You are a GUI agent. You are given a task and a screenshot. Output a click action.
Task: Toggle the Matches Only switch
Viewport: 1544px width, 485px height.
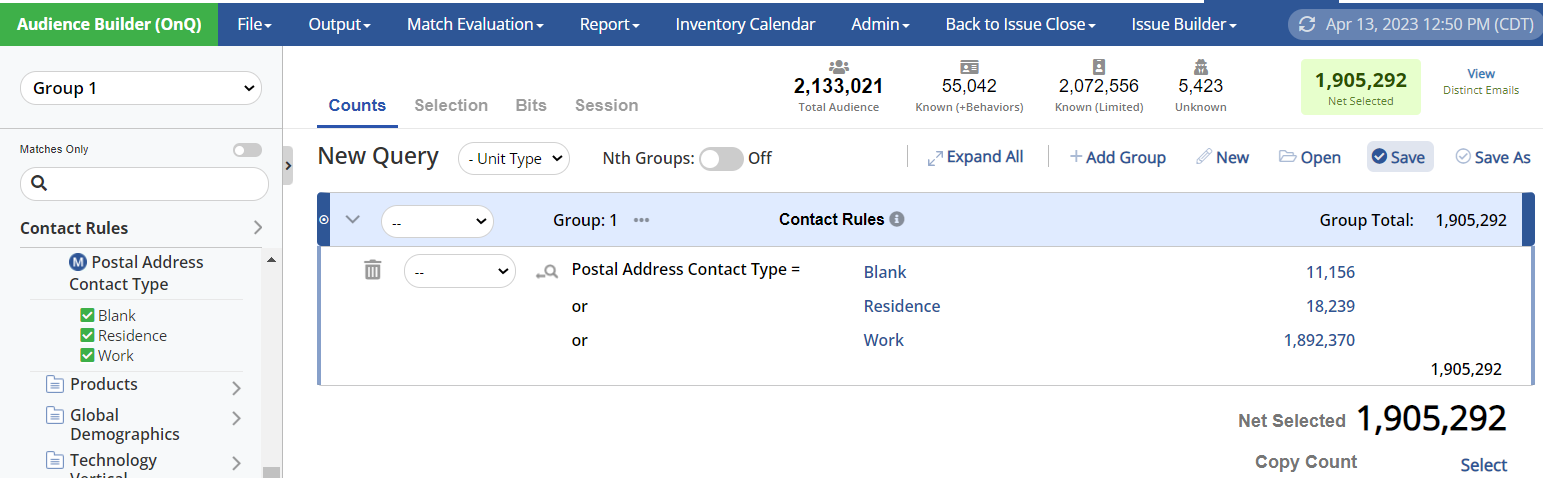pyautogui.click(x=246, y=150)
